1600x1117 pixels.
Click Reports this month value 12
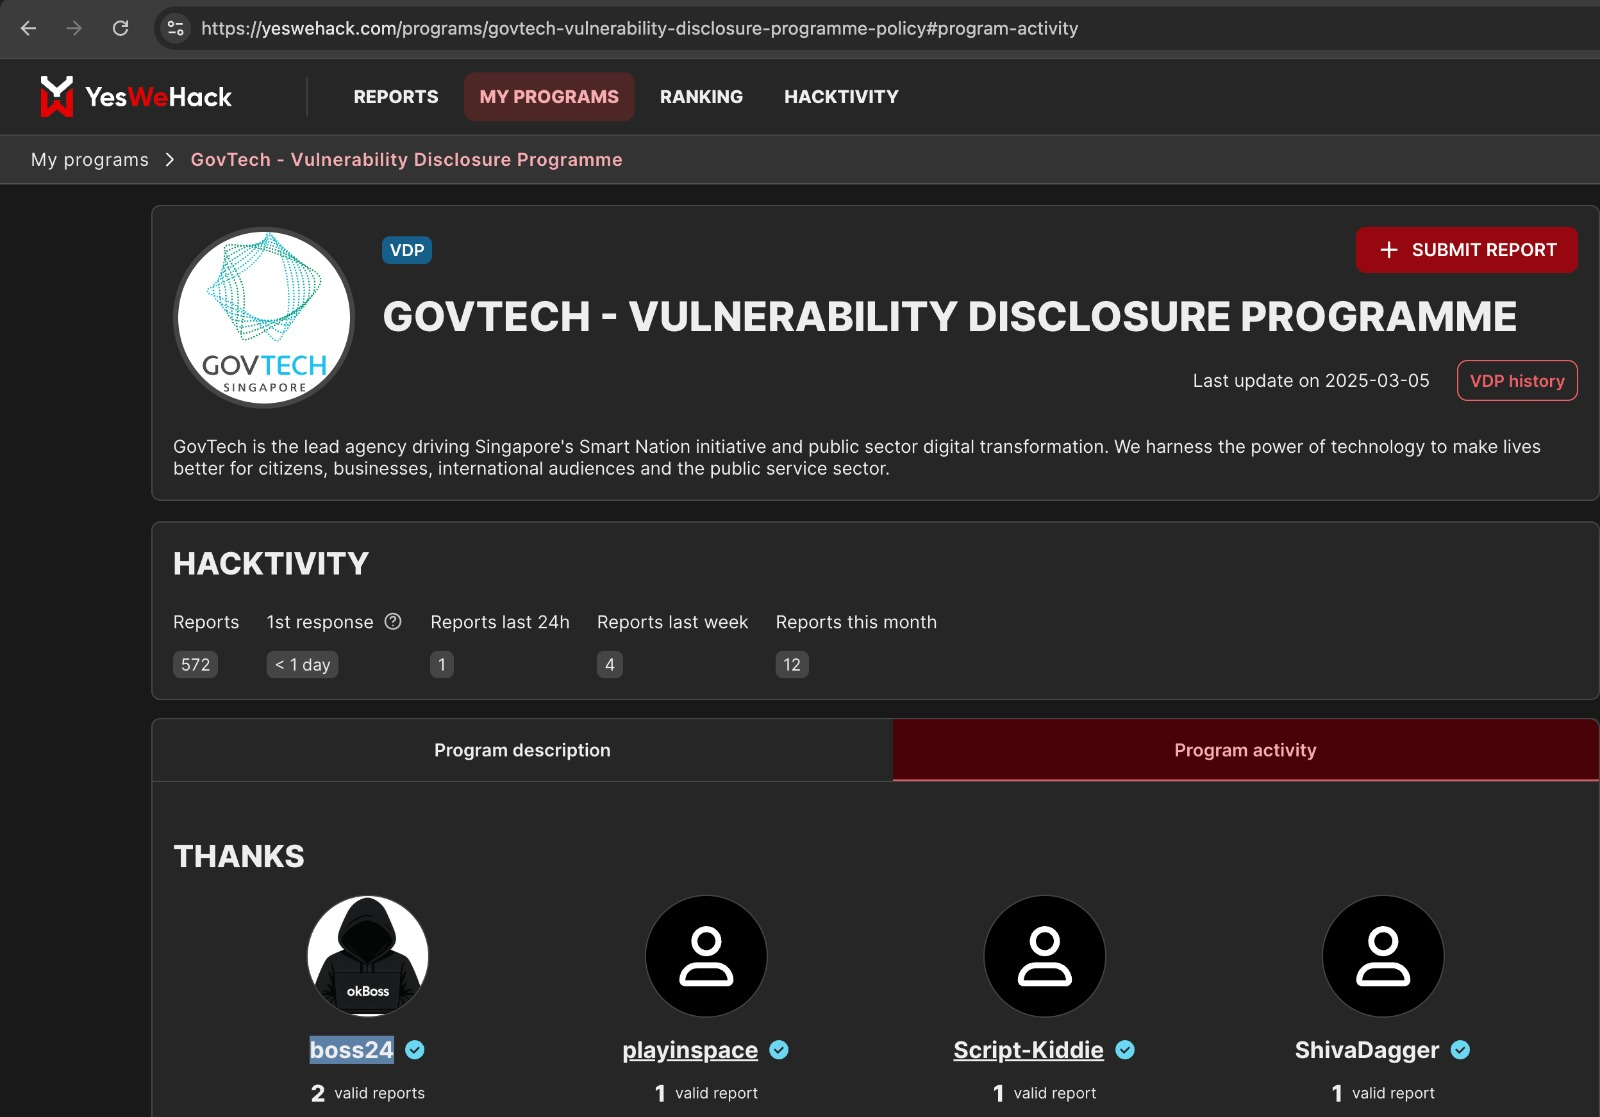pyautogui.click(x=792, y=665)
